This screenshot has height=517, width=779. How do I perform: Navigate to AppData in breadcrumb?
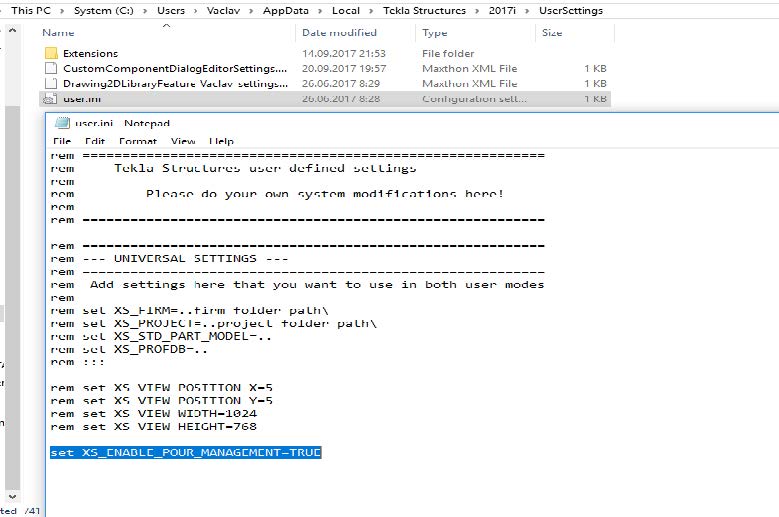[x=286, y=10]
